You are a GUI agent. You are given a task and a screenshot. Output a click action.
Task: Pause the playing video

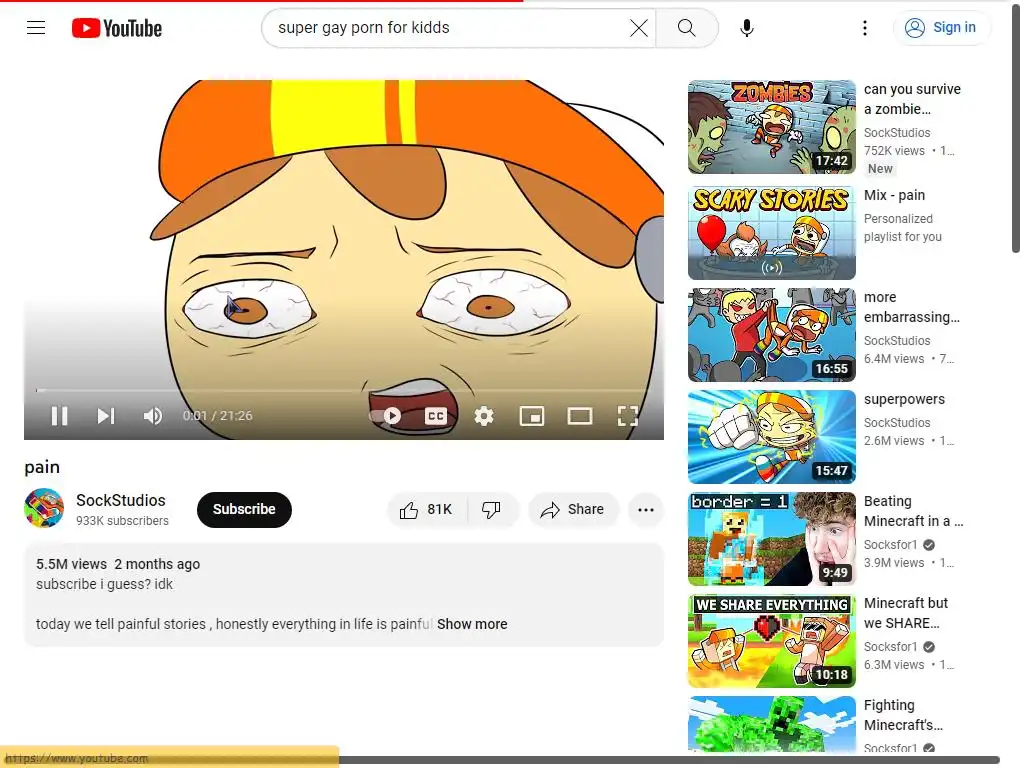(x=59, y=416)
